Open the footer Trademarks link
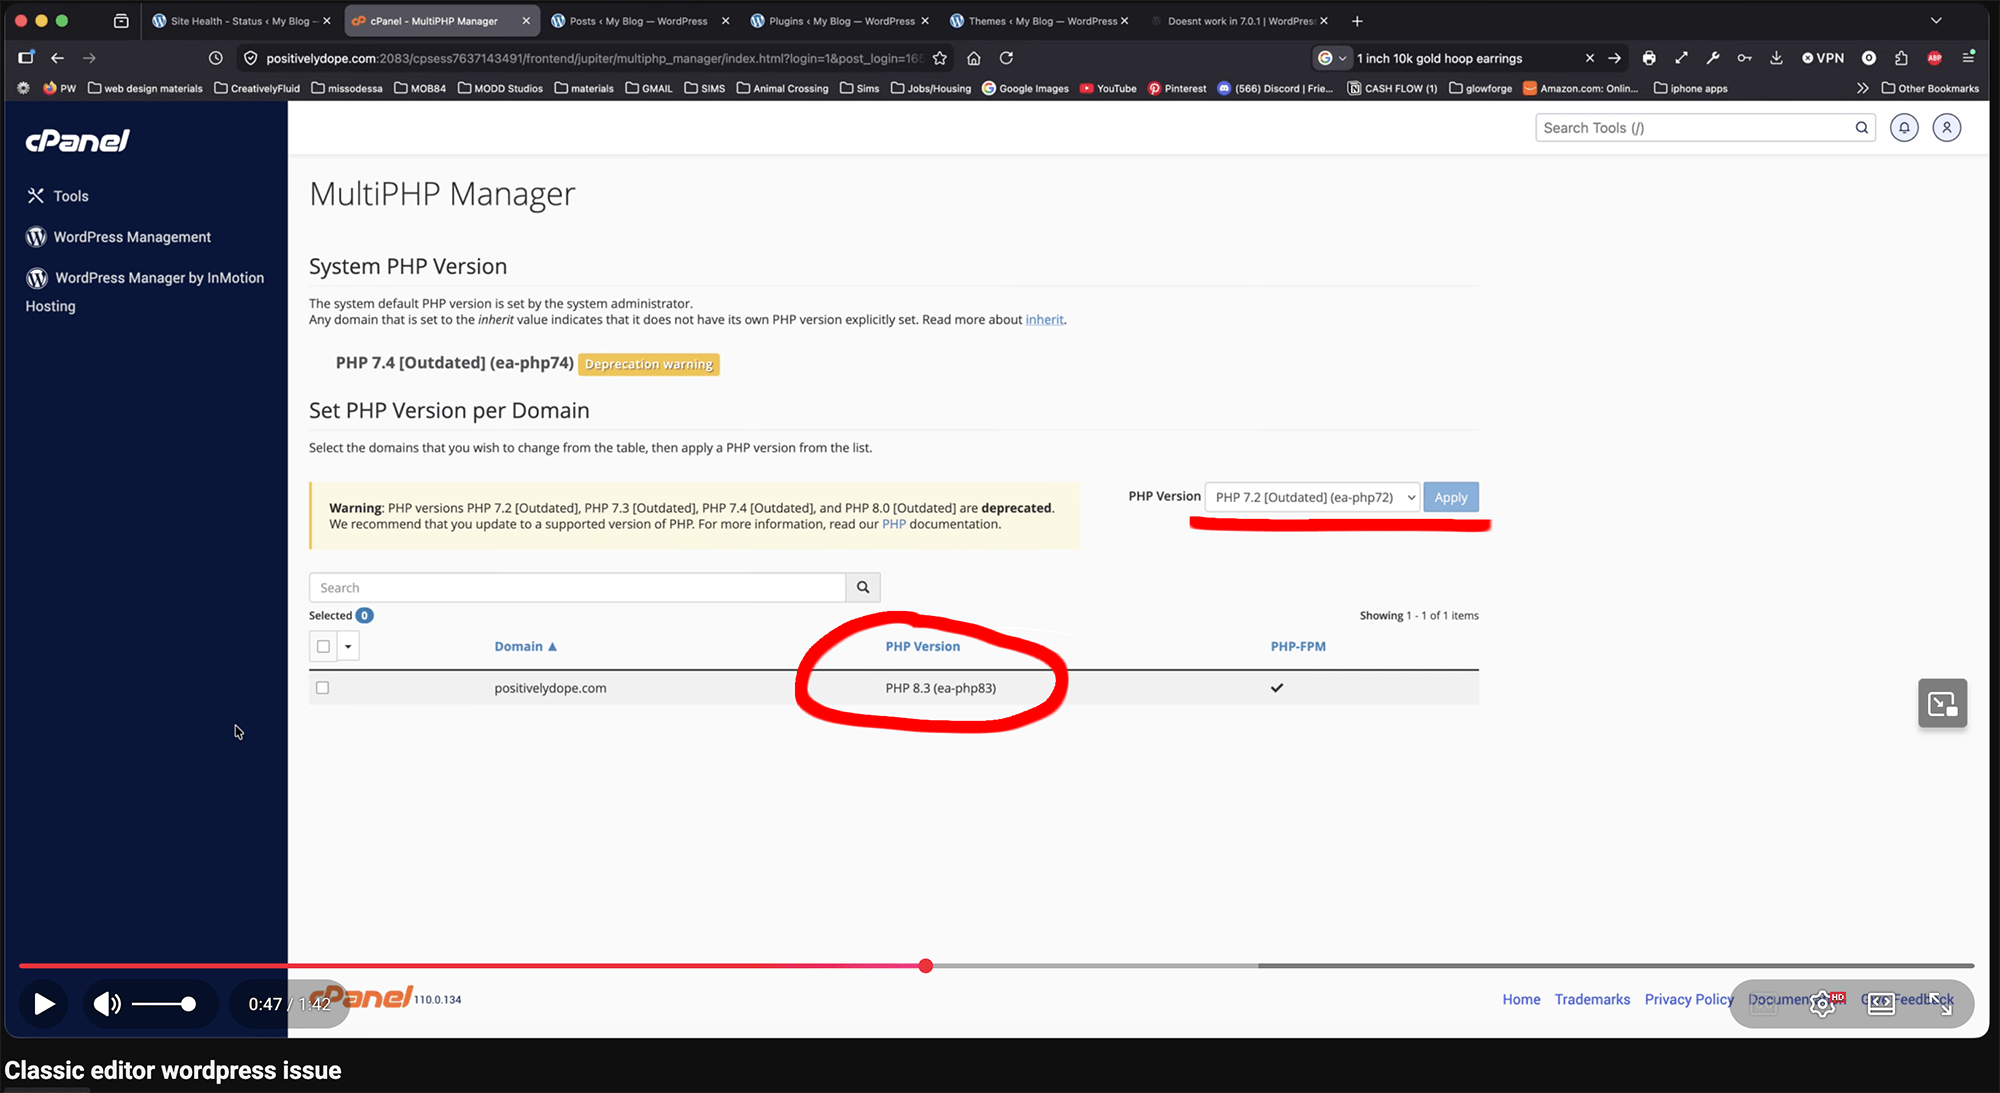This screenshot has height=1093, width=2000. click(x=1592, y=1000)
